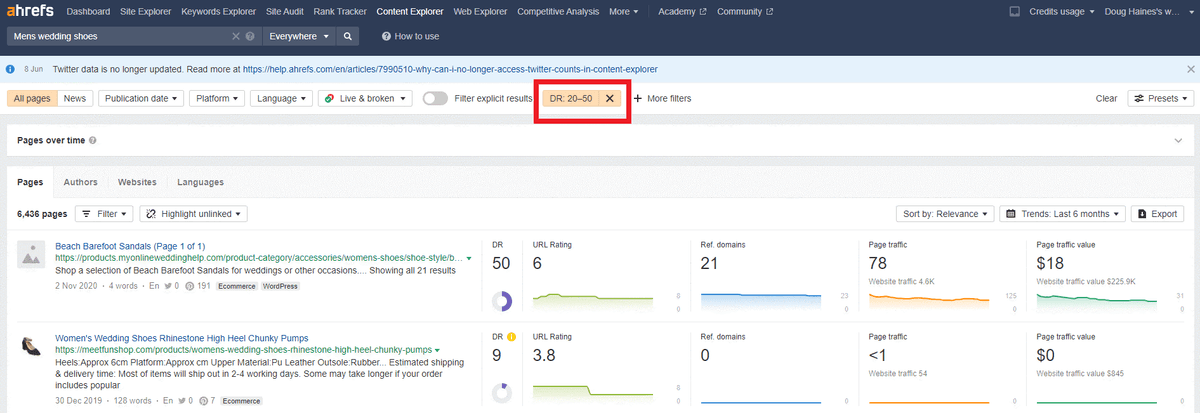1200x413 pixels.
Task: Expand URL dropdown arrow for meetfunshop result
Action: [438, 350]
